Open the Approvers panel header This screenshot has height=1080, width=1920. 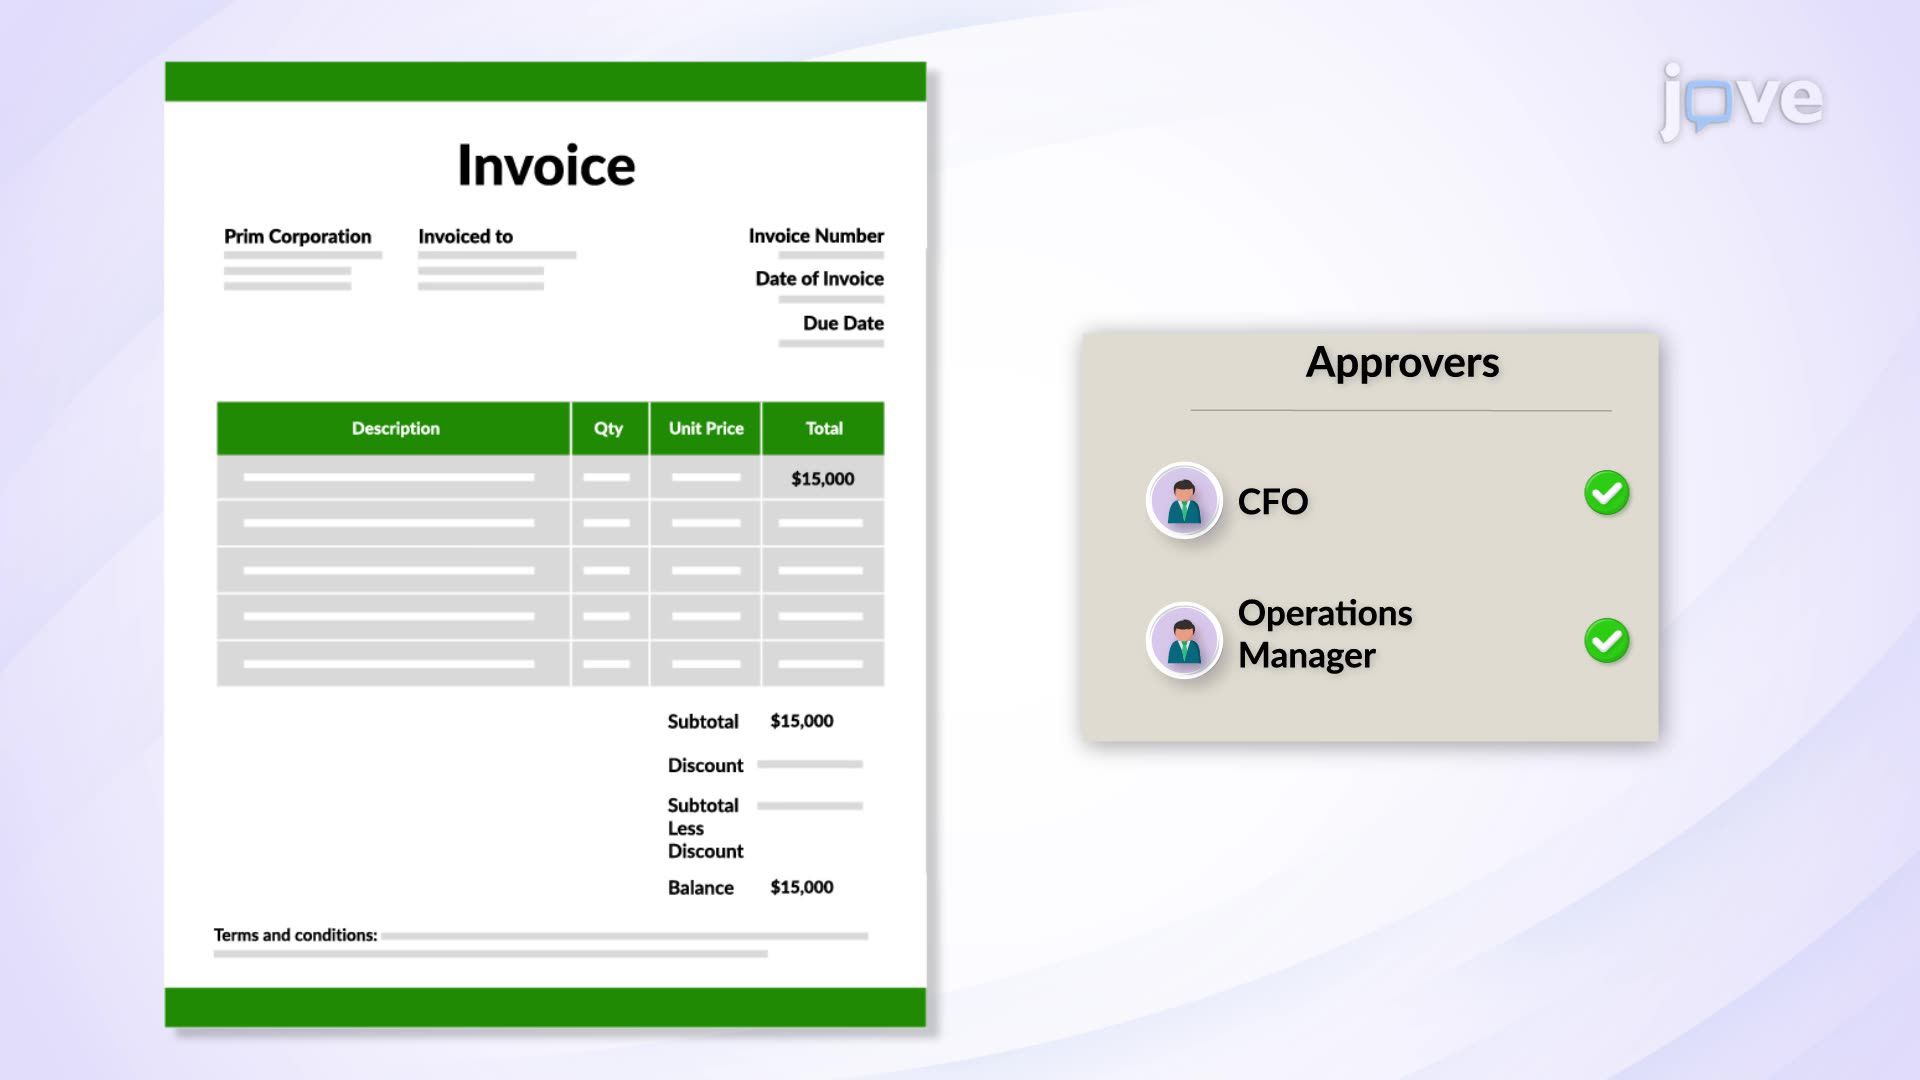tap(1401, 363)
